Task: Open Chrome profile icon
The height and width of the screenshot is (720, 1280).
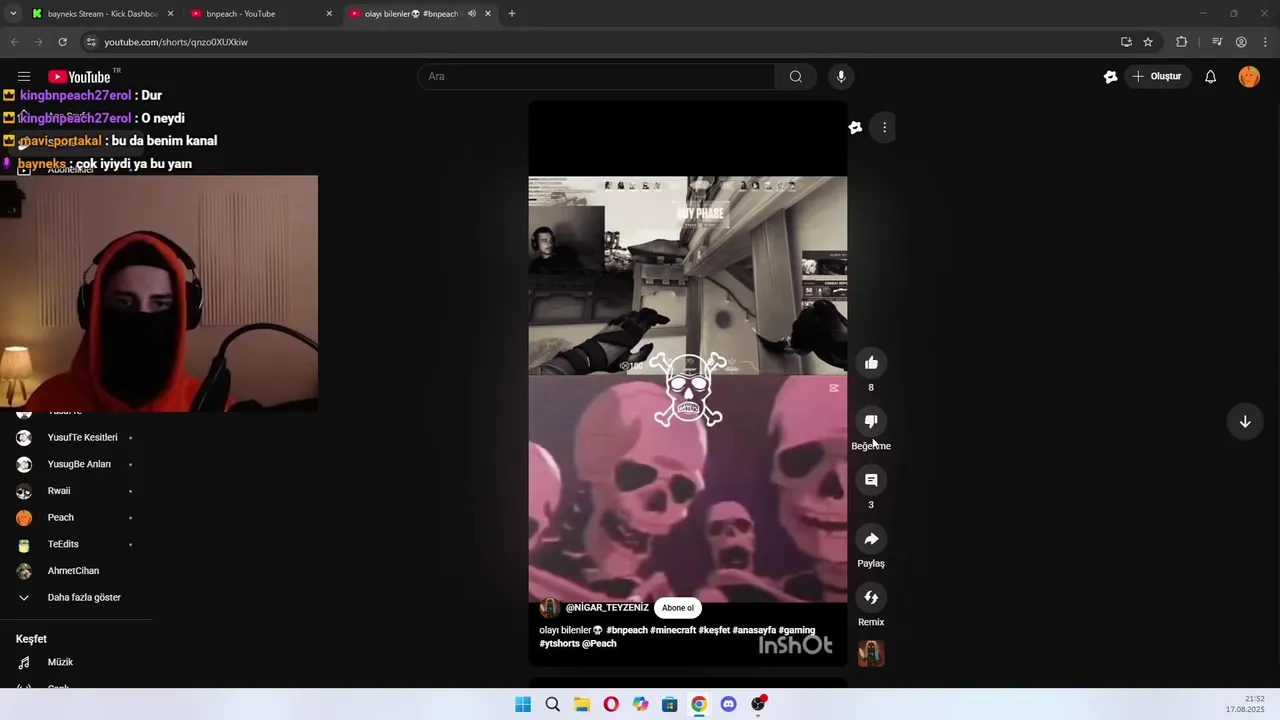Action: pos(1241,42)
